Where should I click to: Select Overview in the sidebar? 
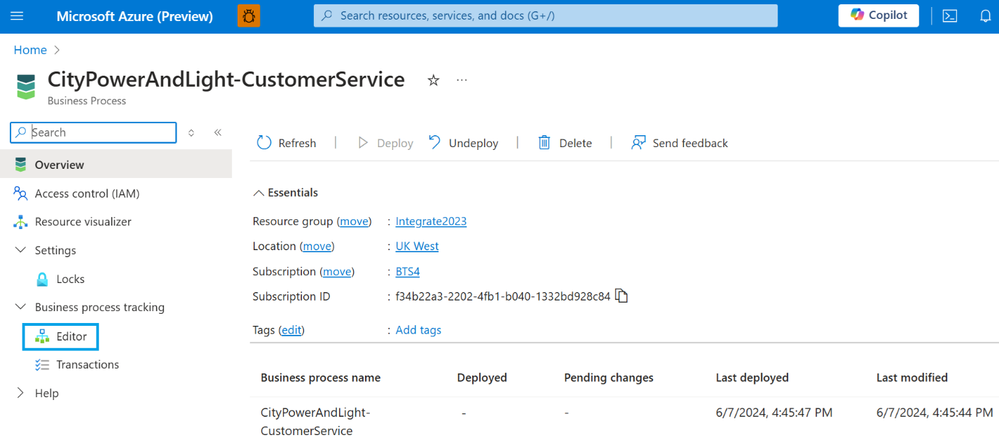[x=116, y=165]
